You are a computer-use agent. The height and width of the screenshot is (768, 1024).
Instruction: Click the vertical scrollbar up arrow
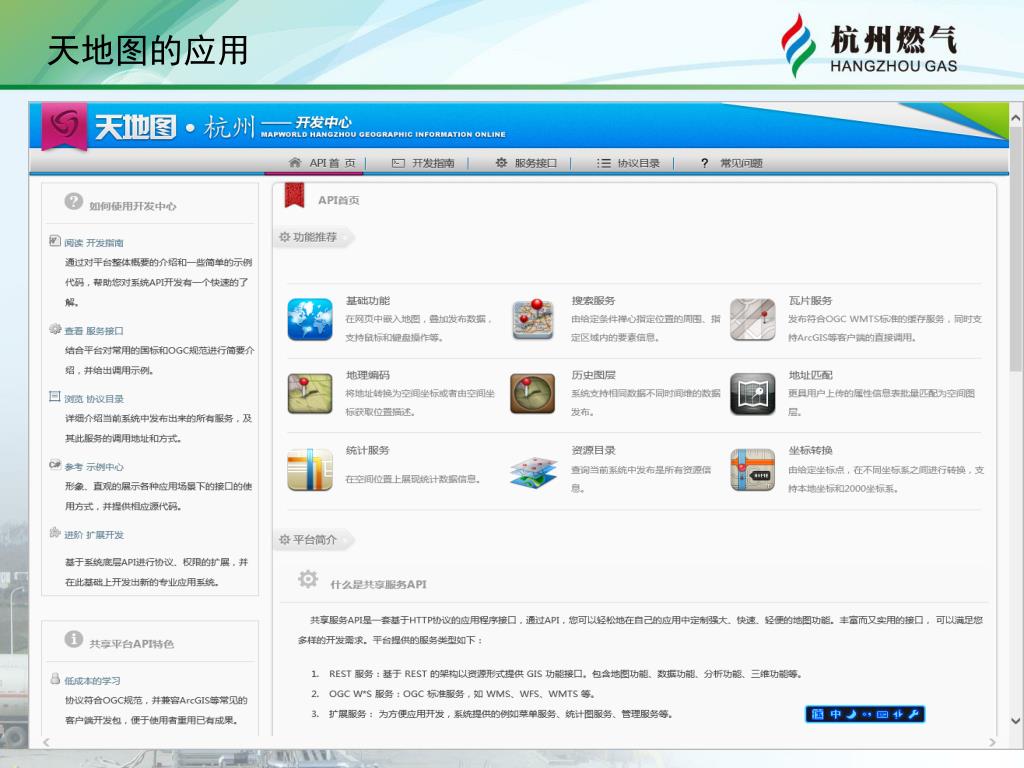1016,118
